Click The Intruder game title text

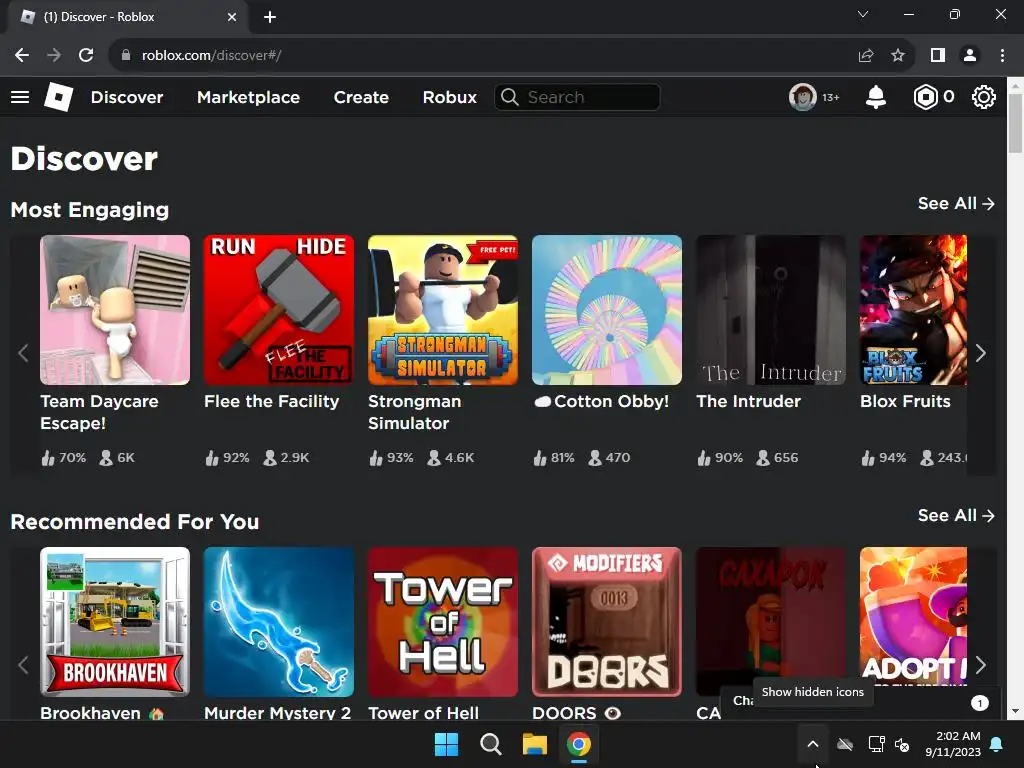coord(748,402)
